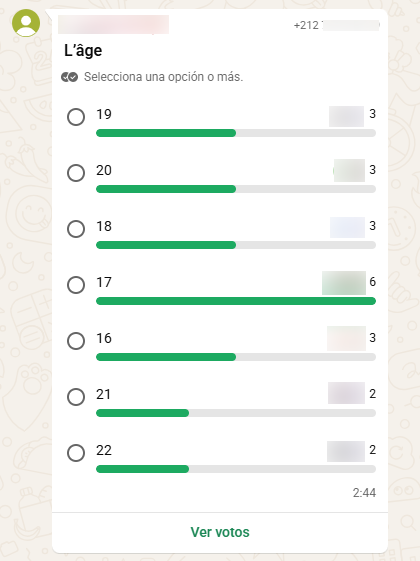Vote for the 17 option
The width and height of the screenshot is (420, 561).
pos(76,285)
